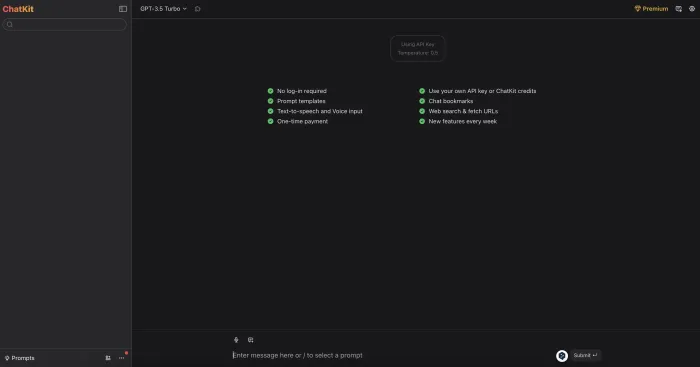Click the icon beside the model selector
The width and height of the screenshot is (700, 367).
(198, 8)
